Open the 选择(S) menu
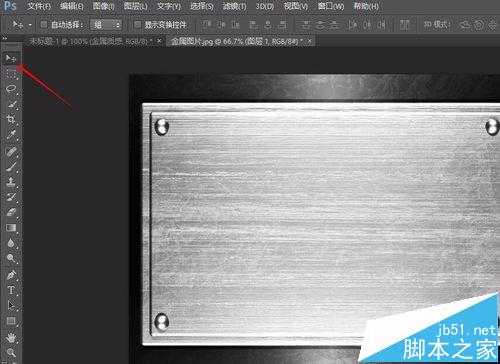 tap(201, 6)
